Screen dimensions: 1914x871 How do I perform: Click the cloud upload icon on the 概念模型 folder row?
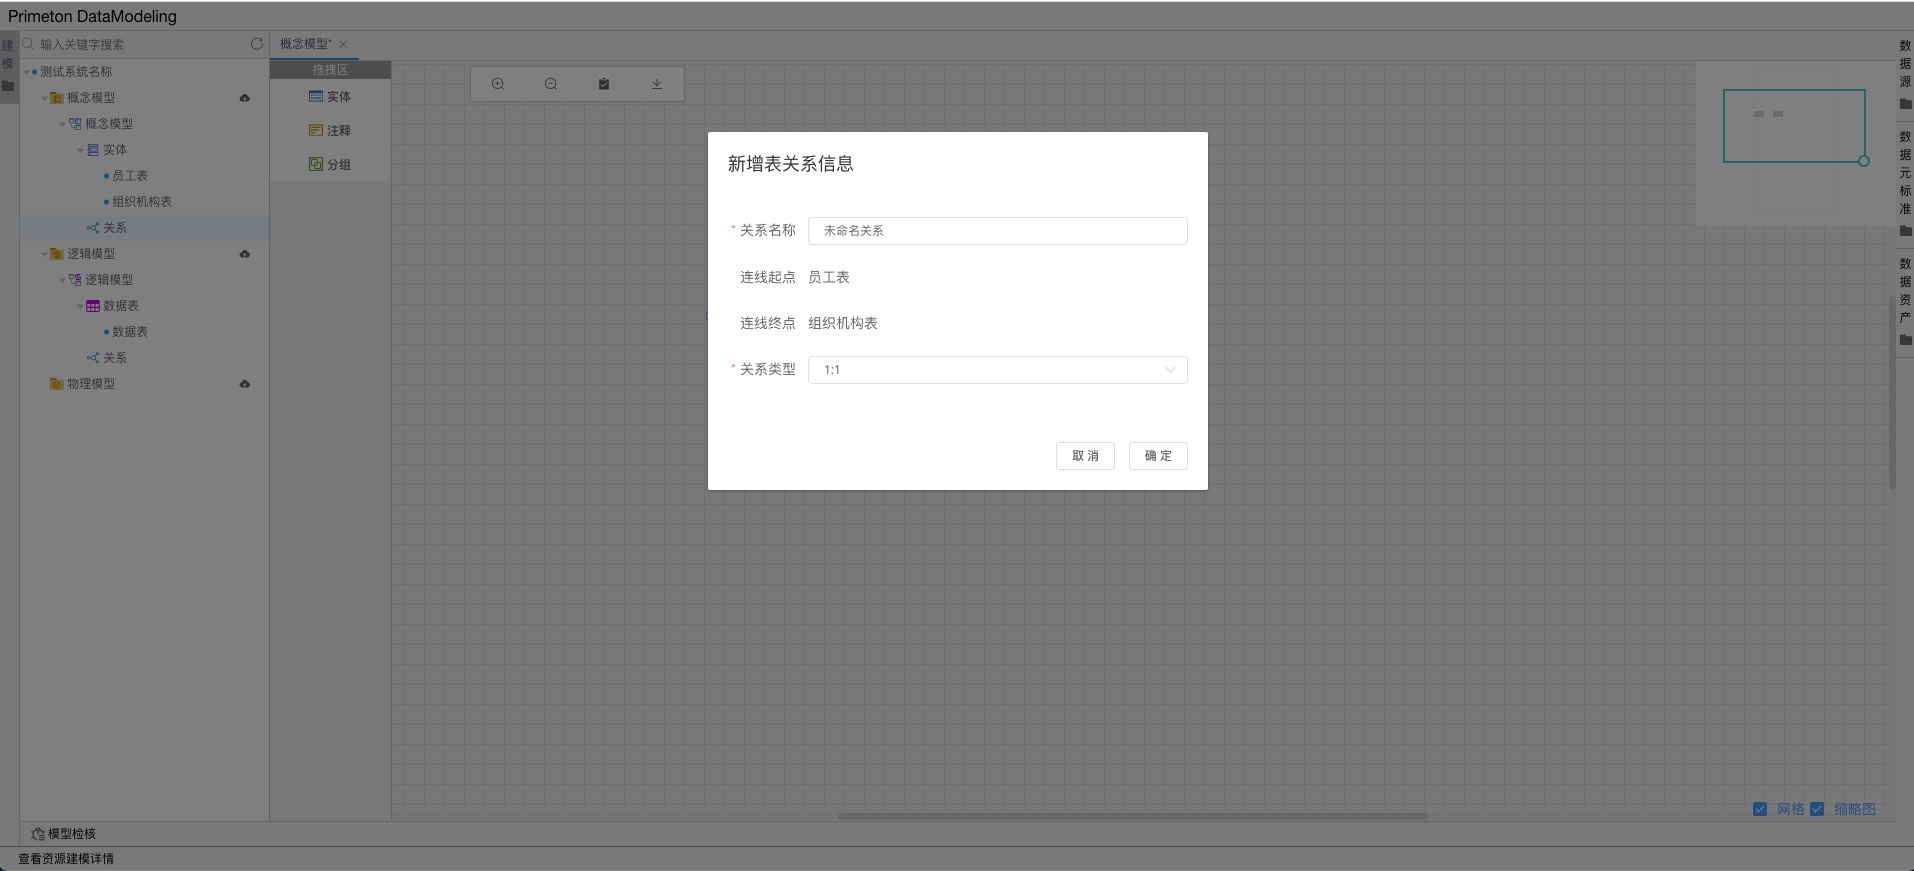pos(245,98)
